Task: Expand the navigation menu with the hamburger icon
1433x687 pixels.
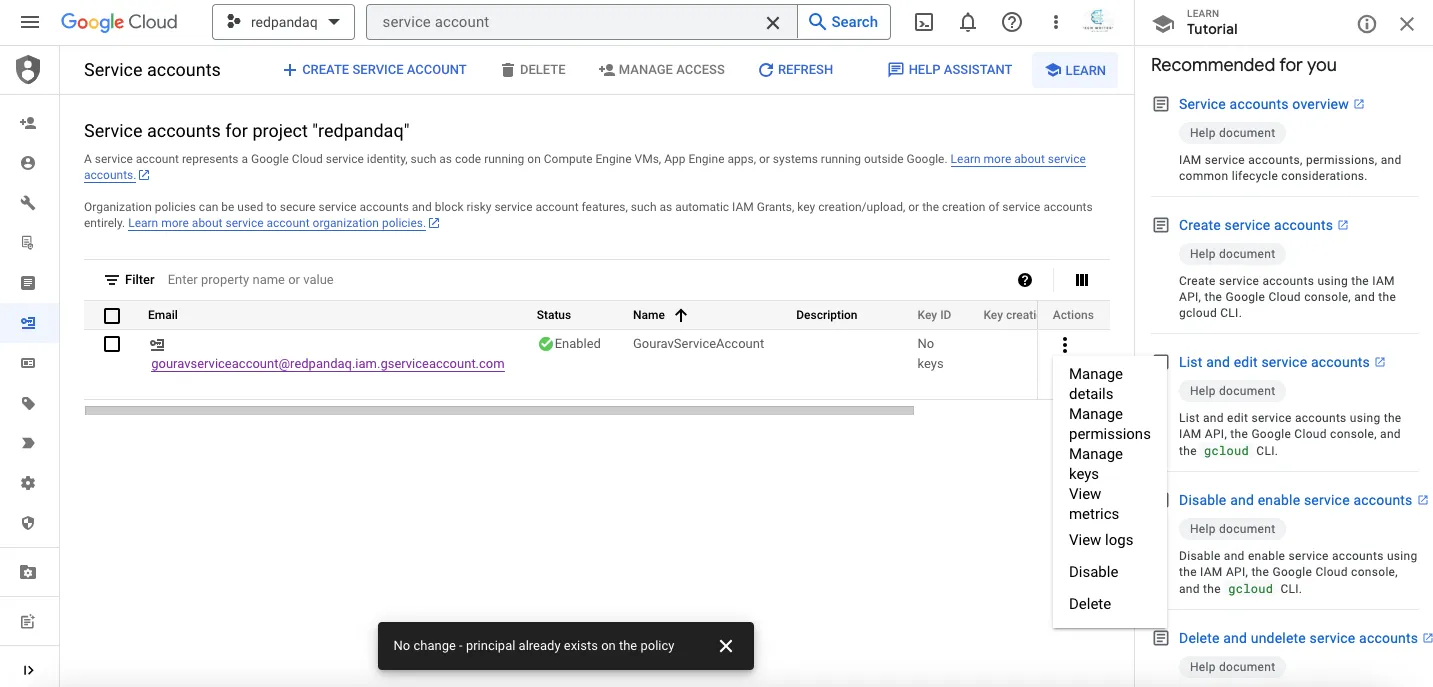Action: click(29, 21)
